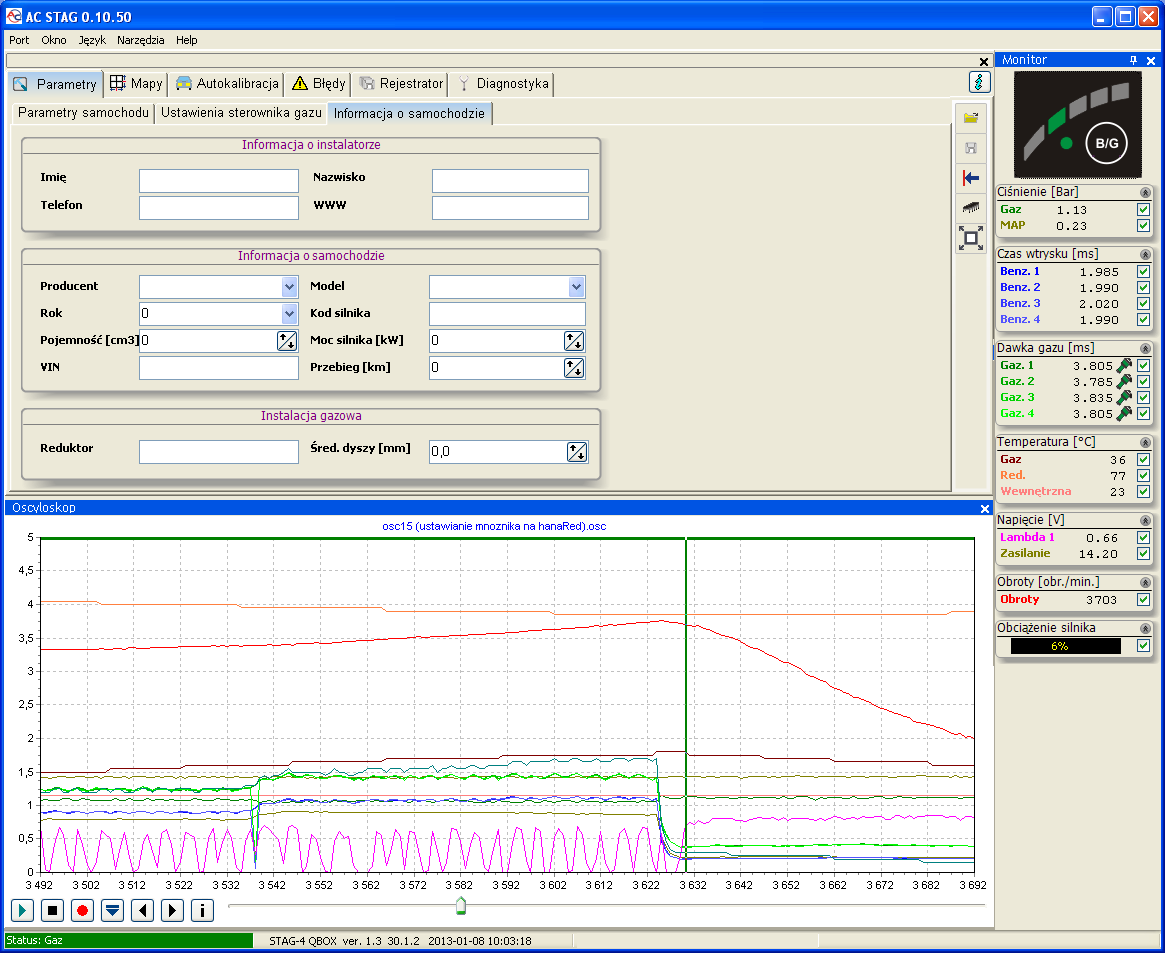Viewport: 1165px width, 953px height.
Task: Click the fullscreen expand icon
Action: click(970, 238)
